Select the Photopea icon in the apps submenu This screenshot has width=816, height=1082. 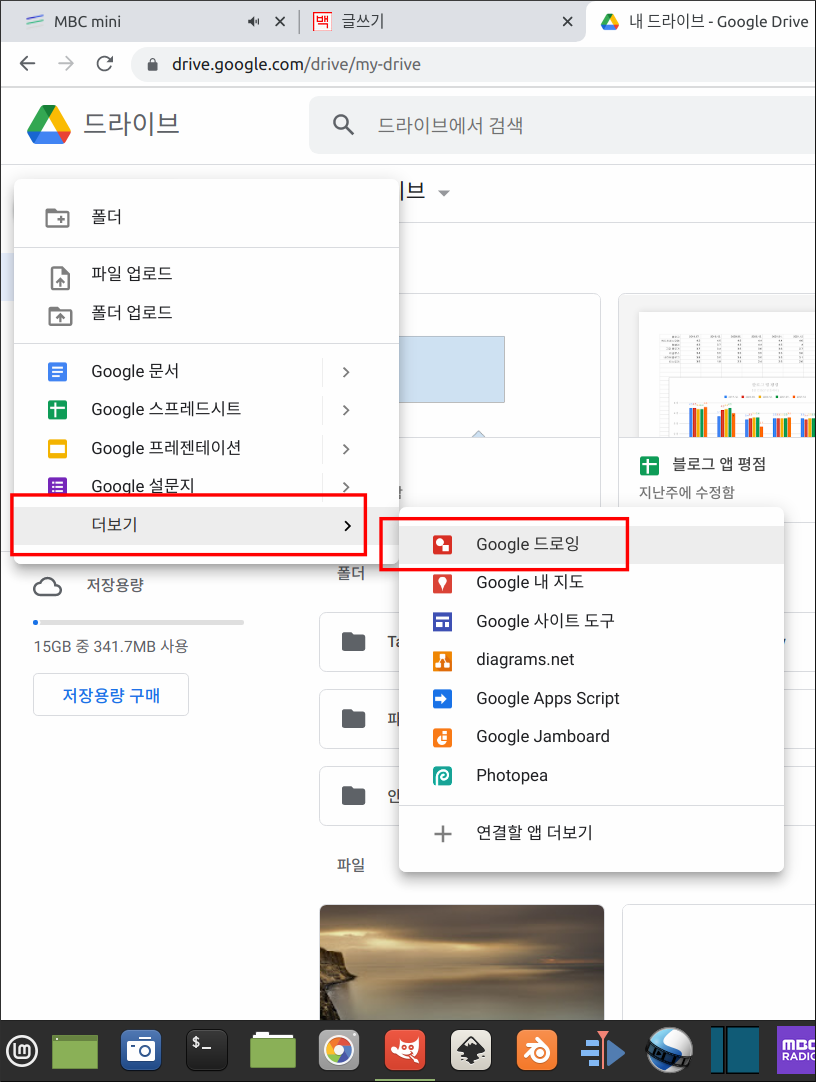[442, 775]
